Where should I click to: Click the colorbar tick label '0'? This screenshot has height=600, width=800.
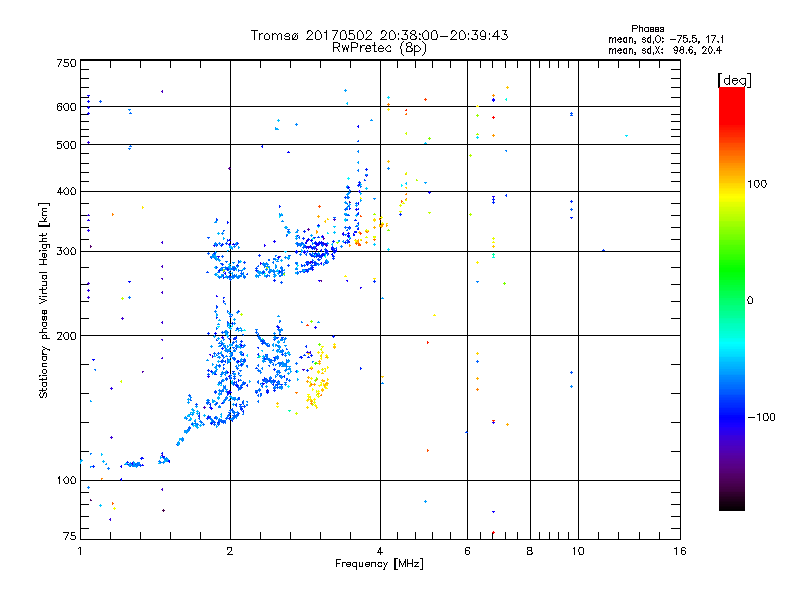tap(750, 301)
